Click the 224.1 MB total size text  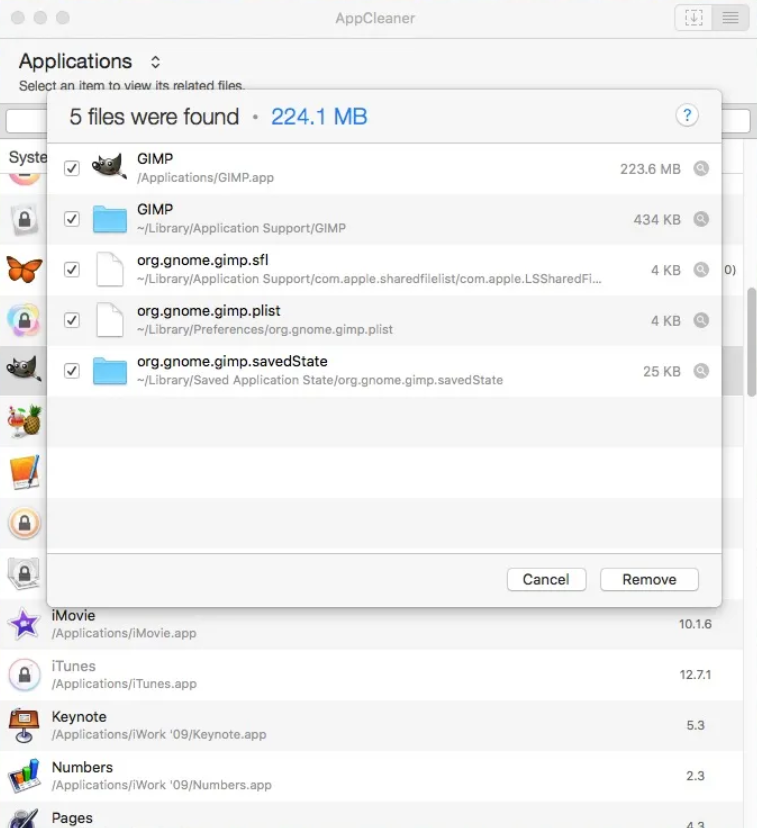point(319,117)
